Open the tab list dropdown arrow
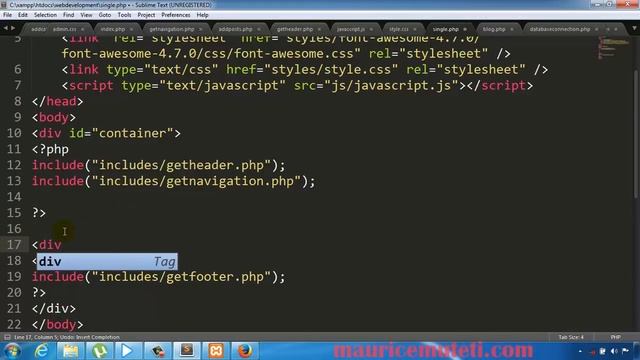Viewport: 640px width, 360px height. coord(634,29)
